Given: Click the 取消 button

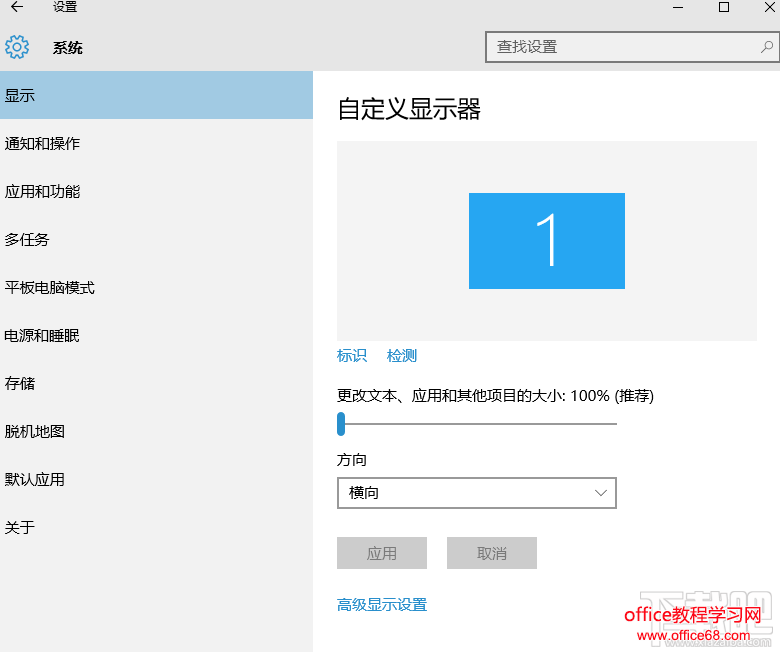Looking at the screenshot, I should coord(491,553).
